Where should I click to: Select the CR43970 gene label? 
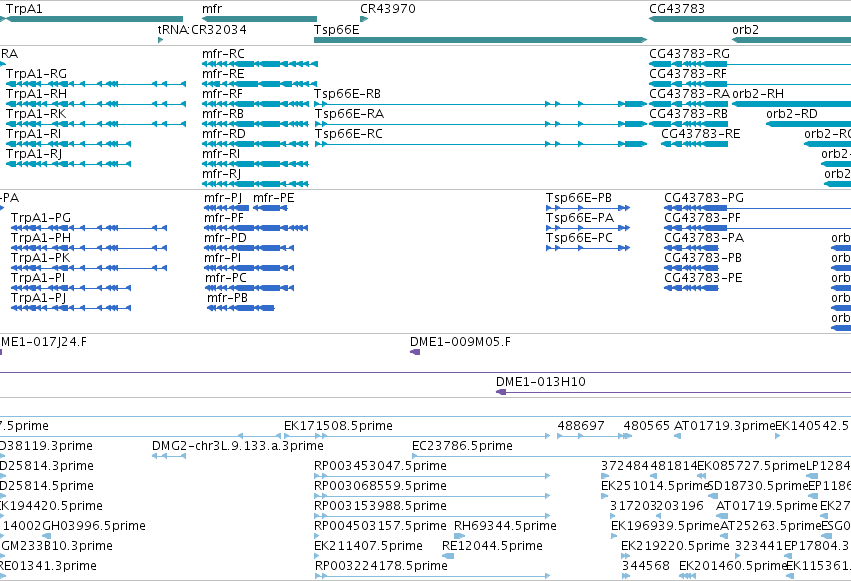388,9
